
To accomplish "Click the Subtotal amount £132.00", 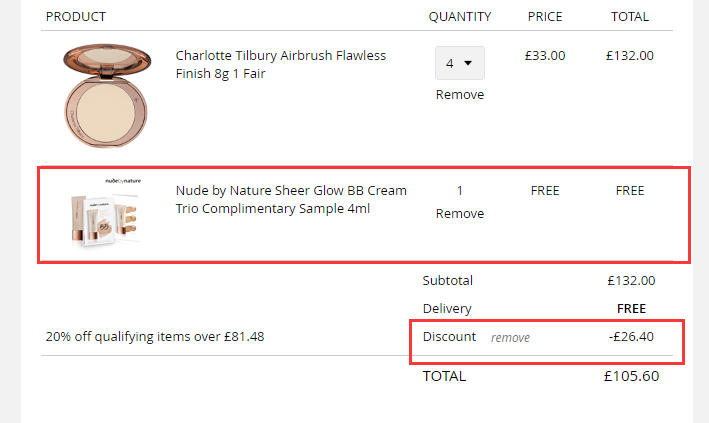I will (631, 281).
